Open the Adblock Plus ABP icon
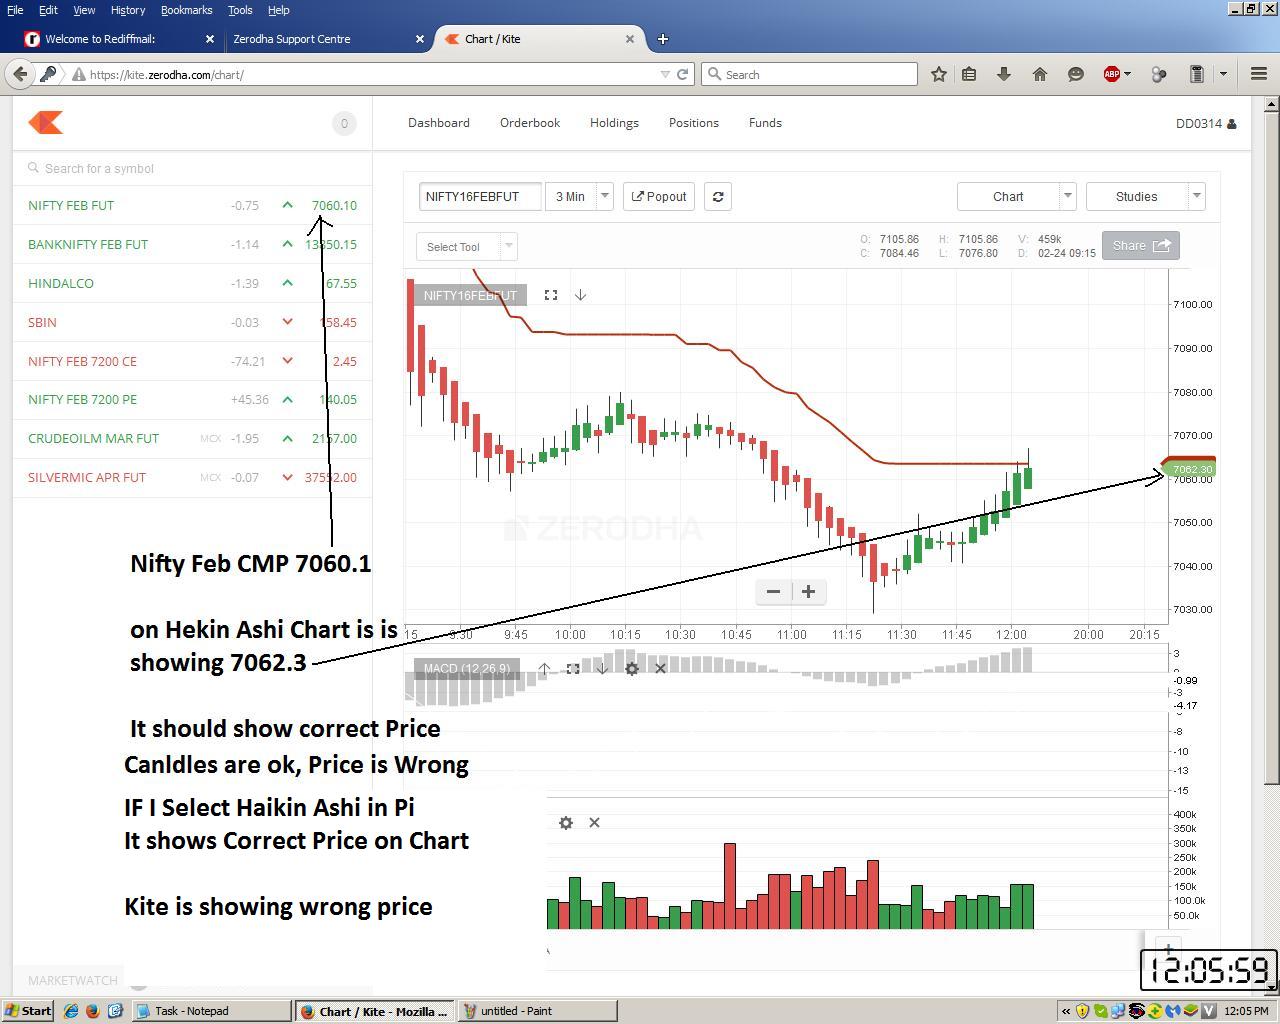Image resolution: width=1280 pixels, height=1024 pixels. (1111, 74)
